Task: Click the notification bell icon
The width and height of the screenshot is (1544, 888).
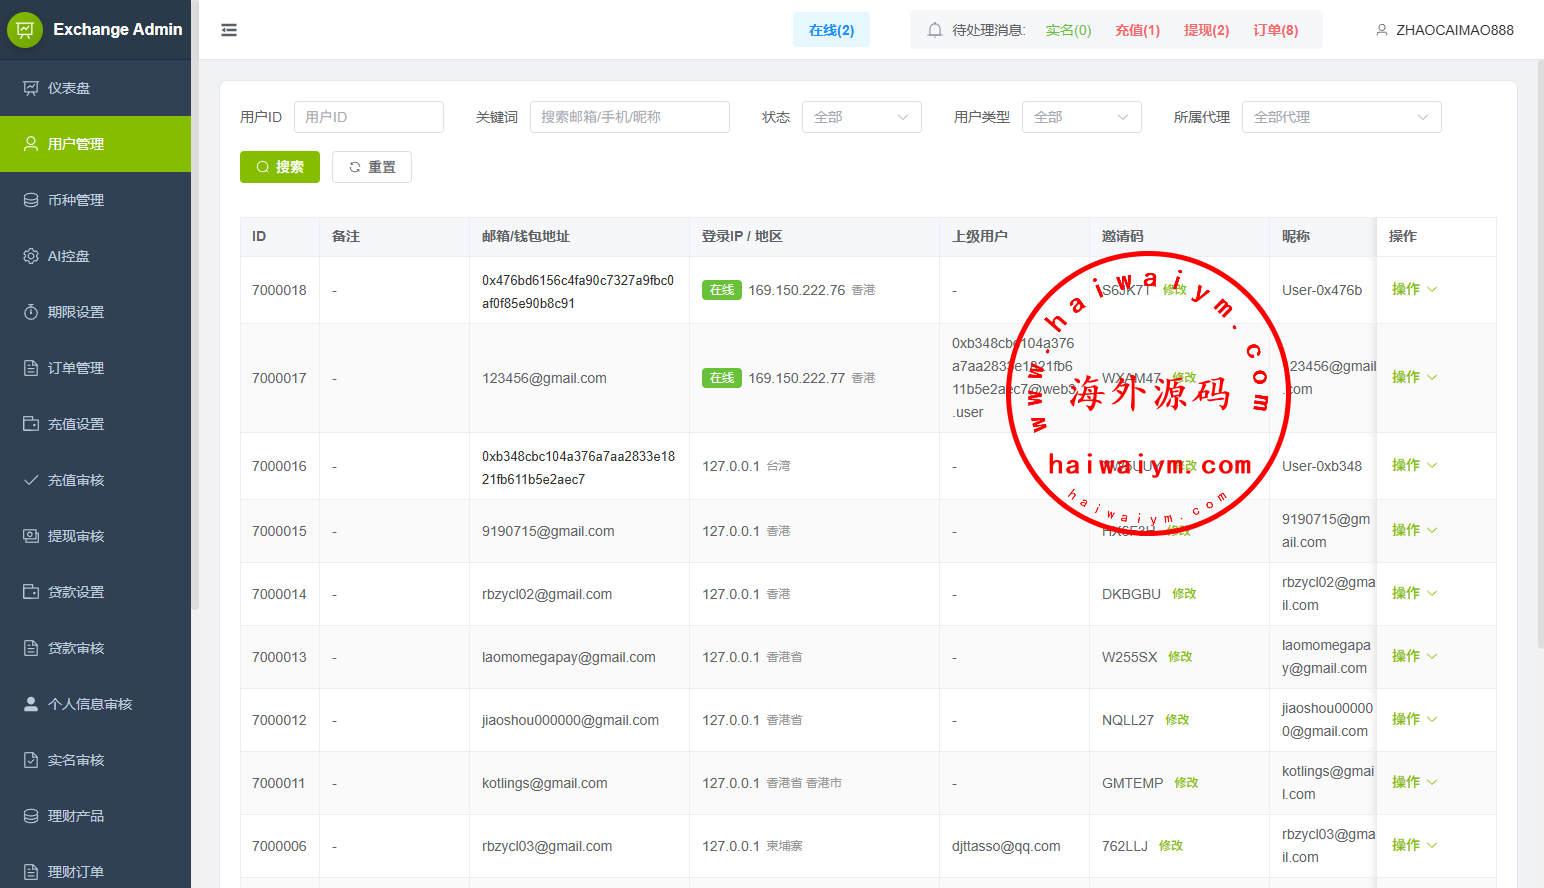Action: pos(935,30)
